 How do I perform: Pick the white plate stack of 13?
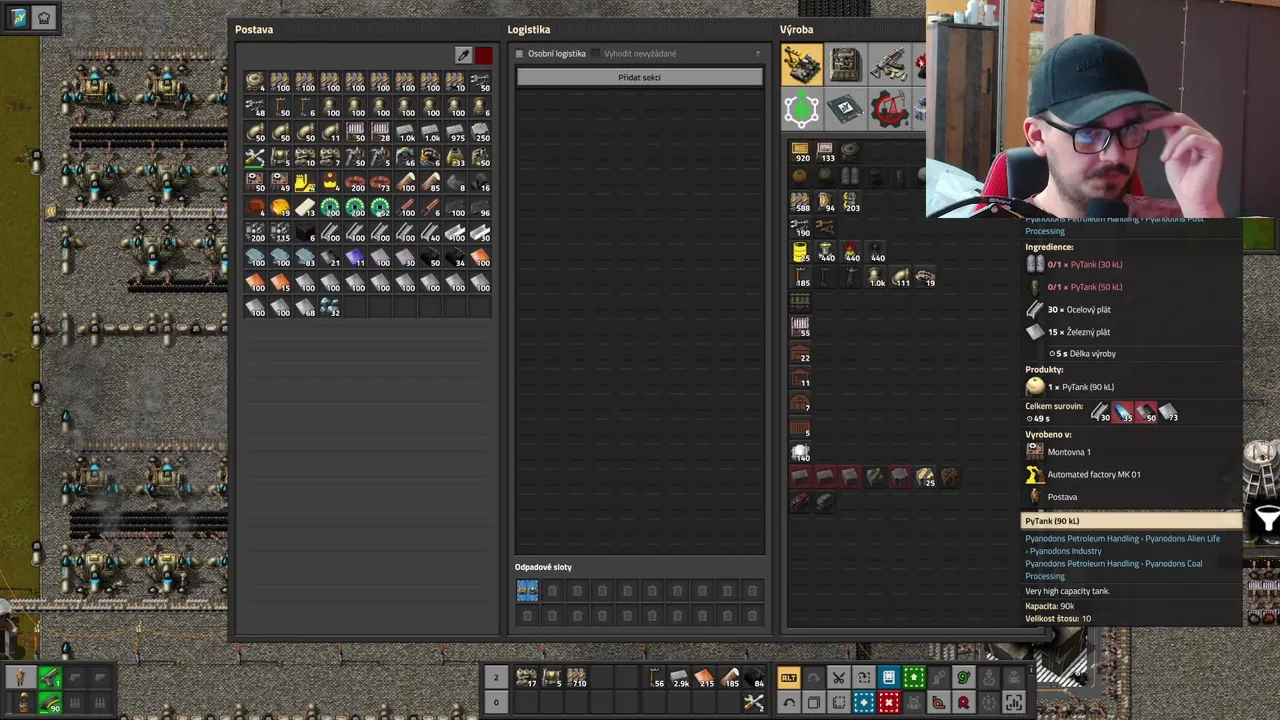[305, 207]
